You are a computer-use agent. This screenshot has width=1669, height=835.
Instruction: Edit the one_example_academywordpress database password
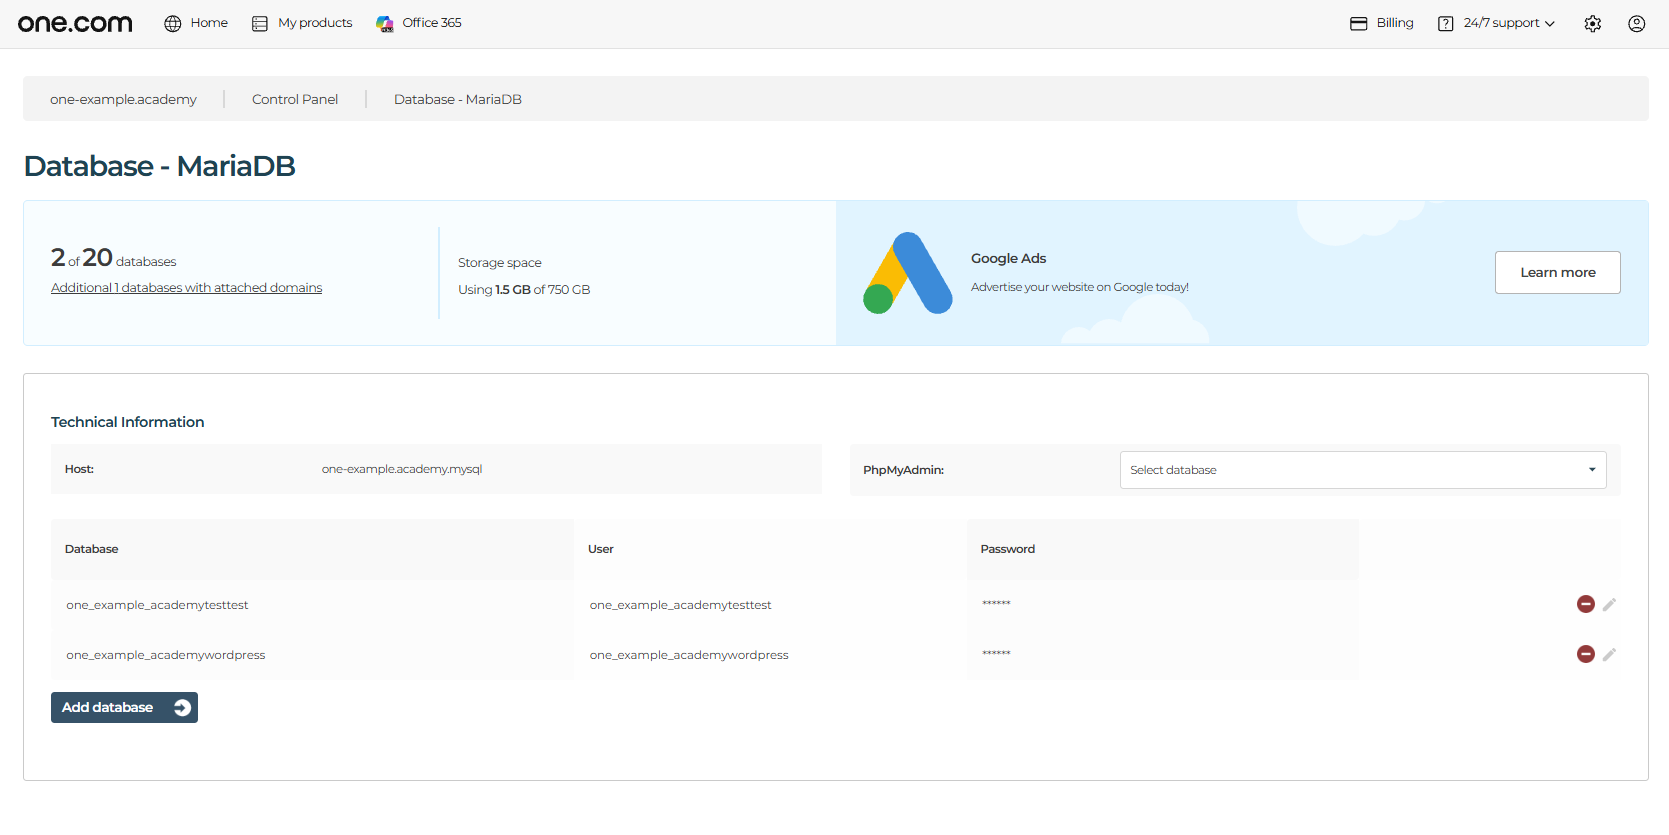(x=1609, y=654)
